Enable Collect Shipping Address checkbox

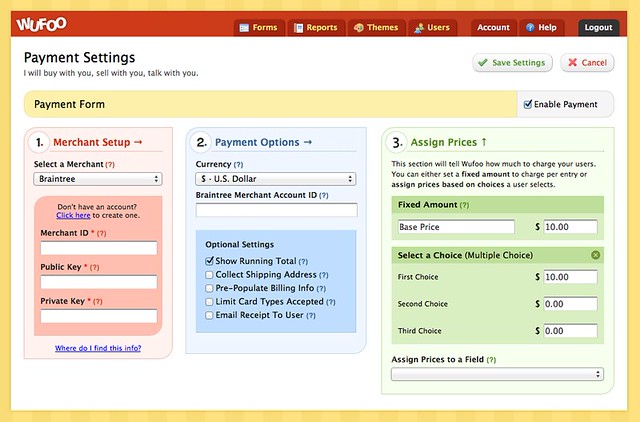209,275
